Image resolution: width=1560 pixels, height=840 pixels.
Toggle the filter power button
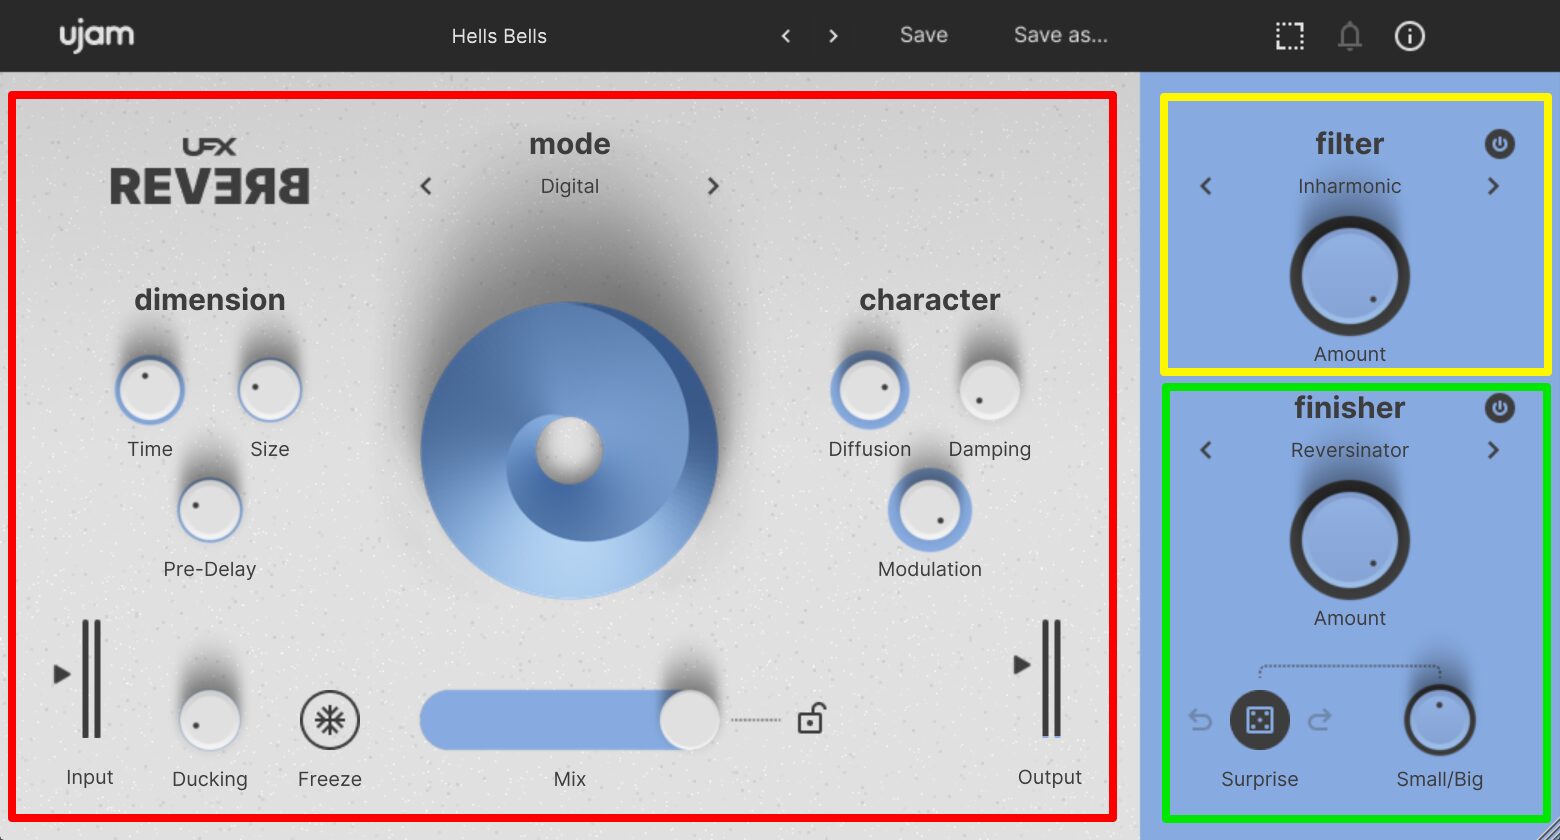click(1500, 144)
